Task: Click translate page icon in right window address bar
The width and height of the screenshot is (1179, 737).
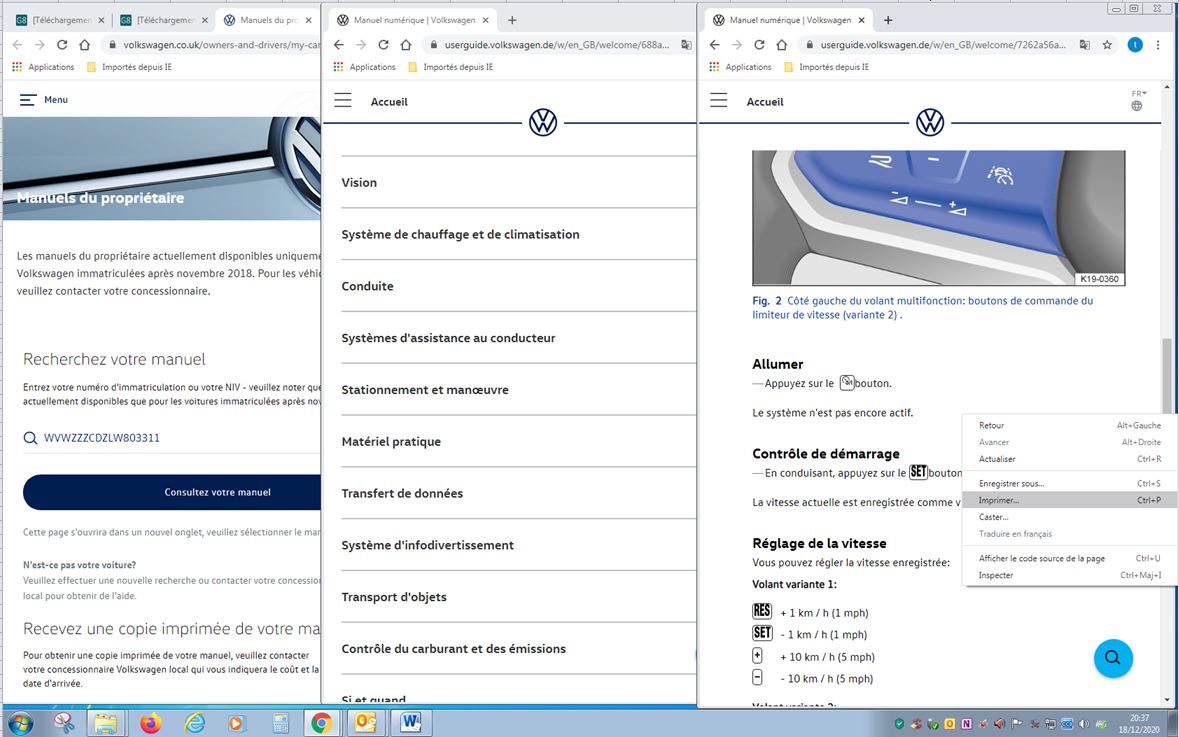Action: click(x=1084, y=45)
